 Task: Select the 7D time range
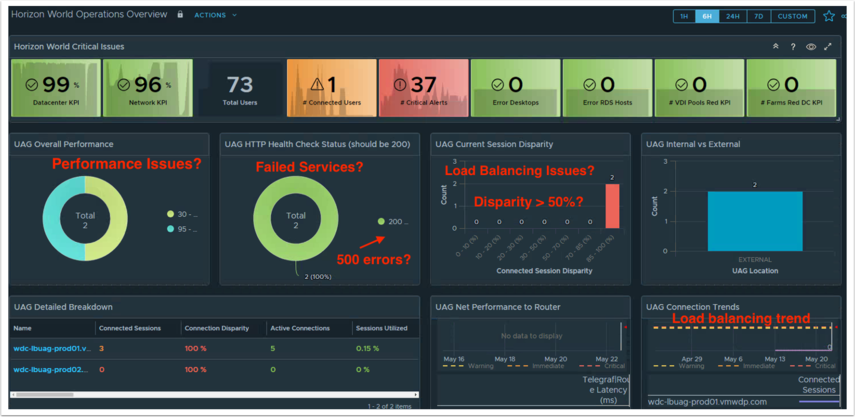click(759, 16)
